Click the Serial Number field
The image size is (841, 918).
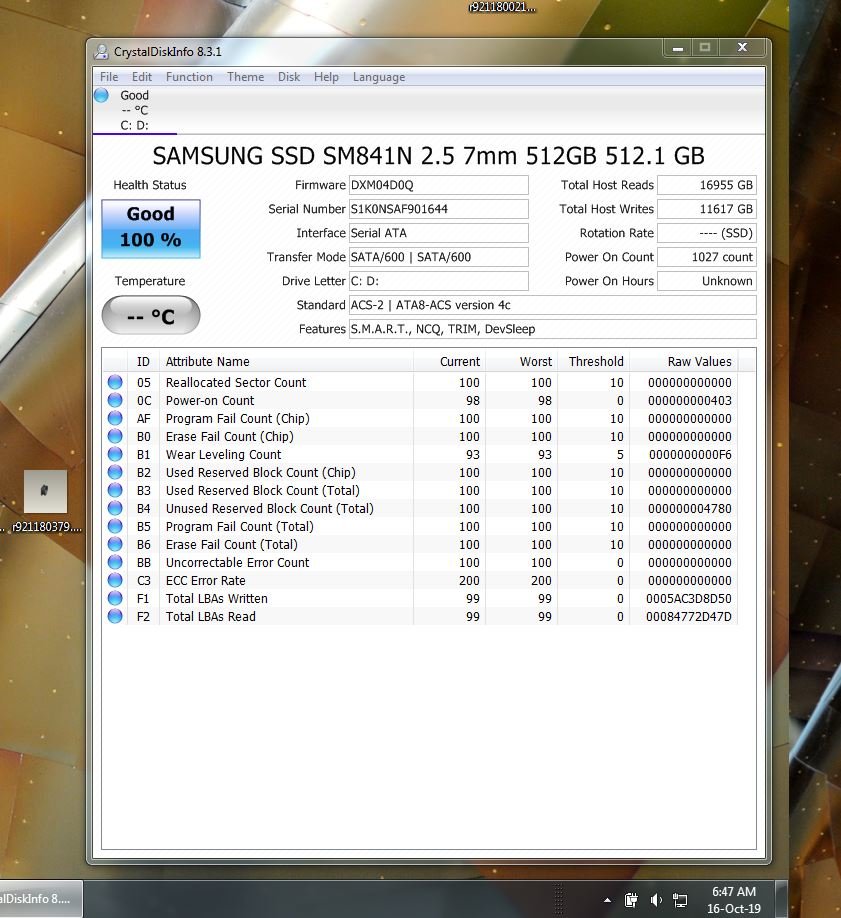point(438,209)
